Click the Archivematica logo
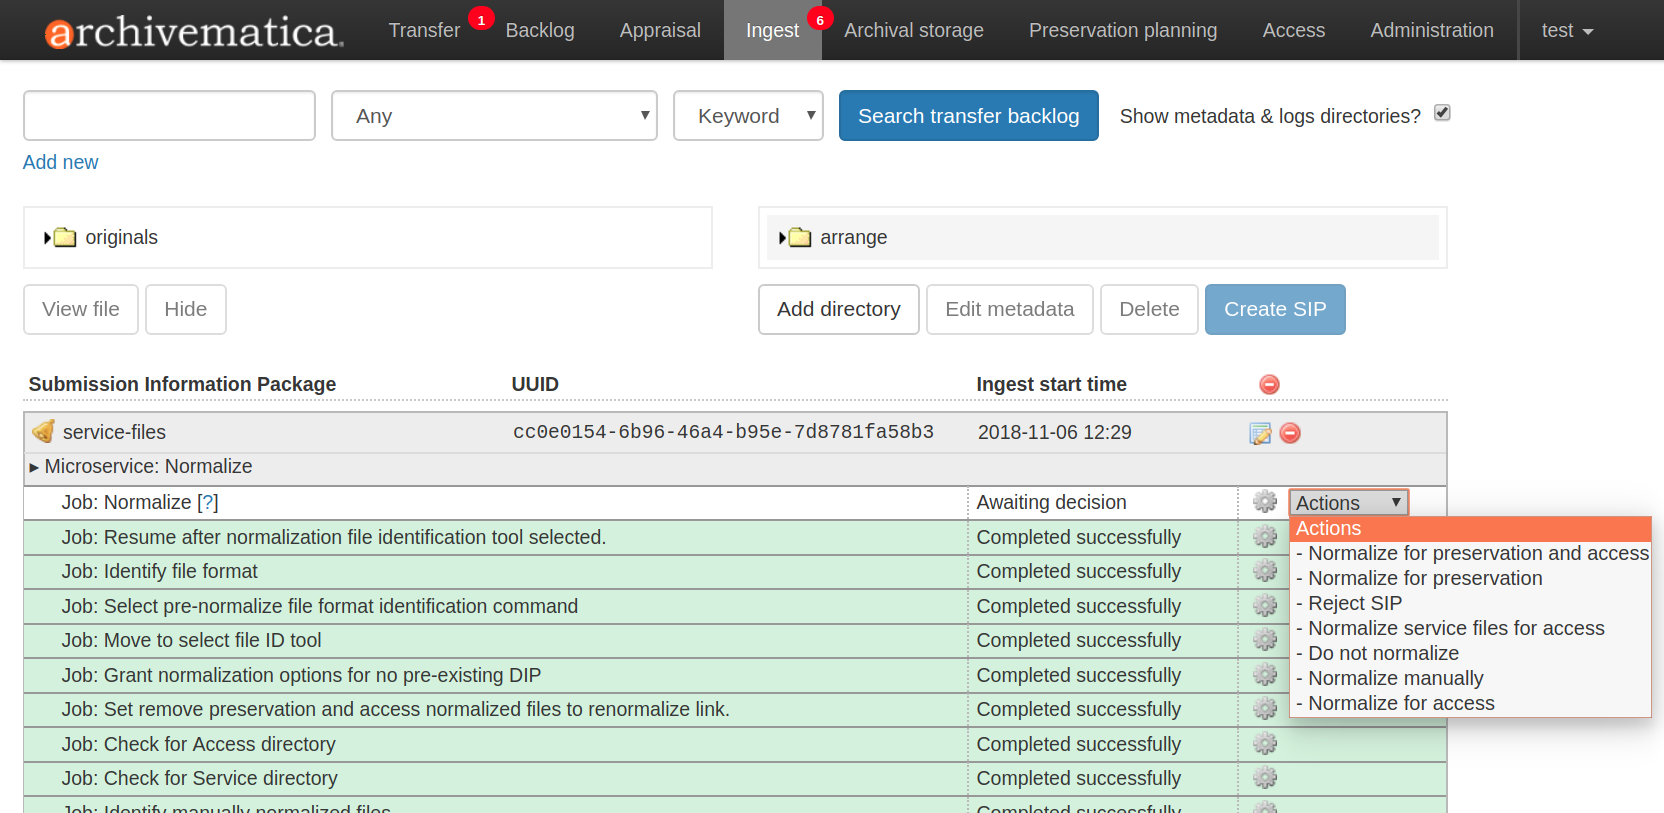This screenshot has height=813, width=1664. tap(194, 31)
